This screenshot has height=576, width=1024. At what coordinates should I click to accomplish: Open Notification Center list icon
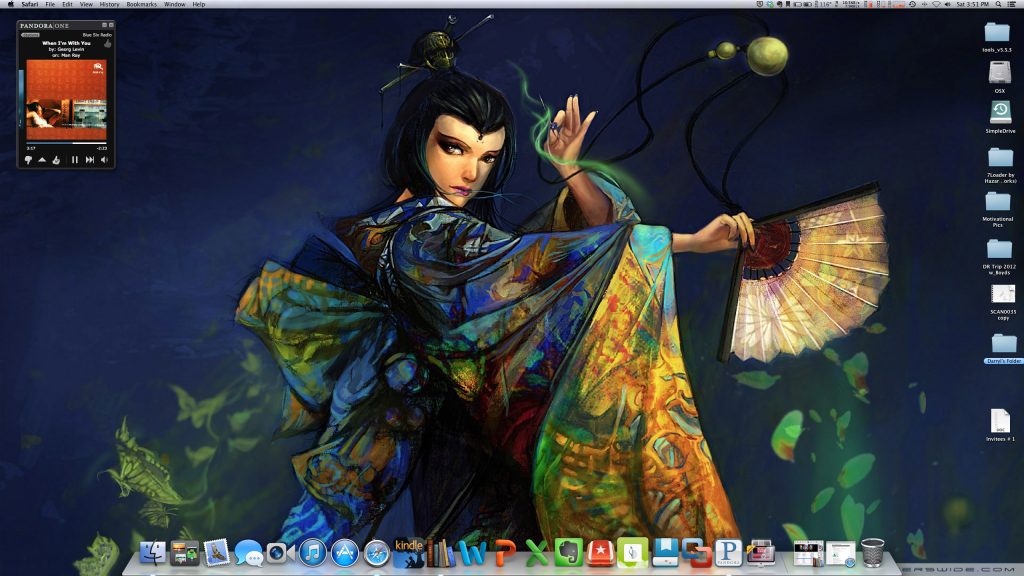(1012, 4)
